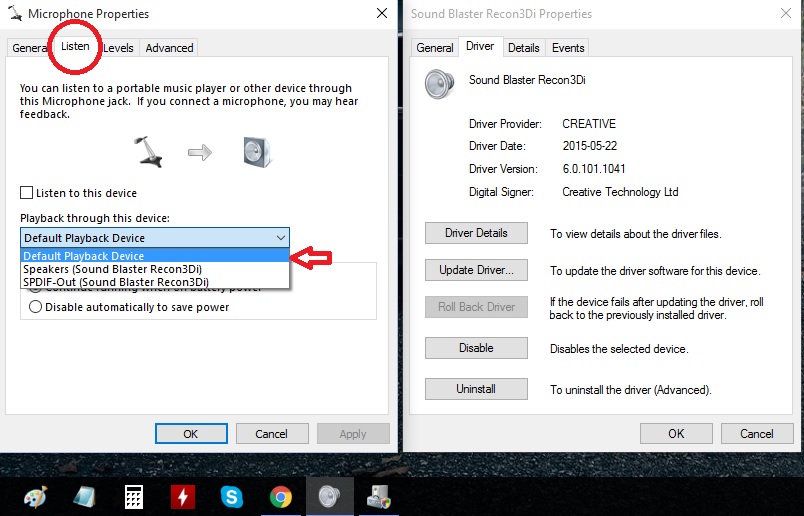The image size is (804, 516).
Task: Click Creative Technology Ltd signer text
Action: point(620,192)
